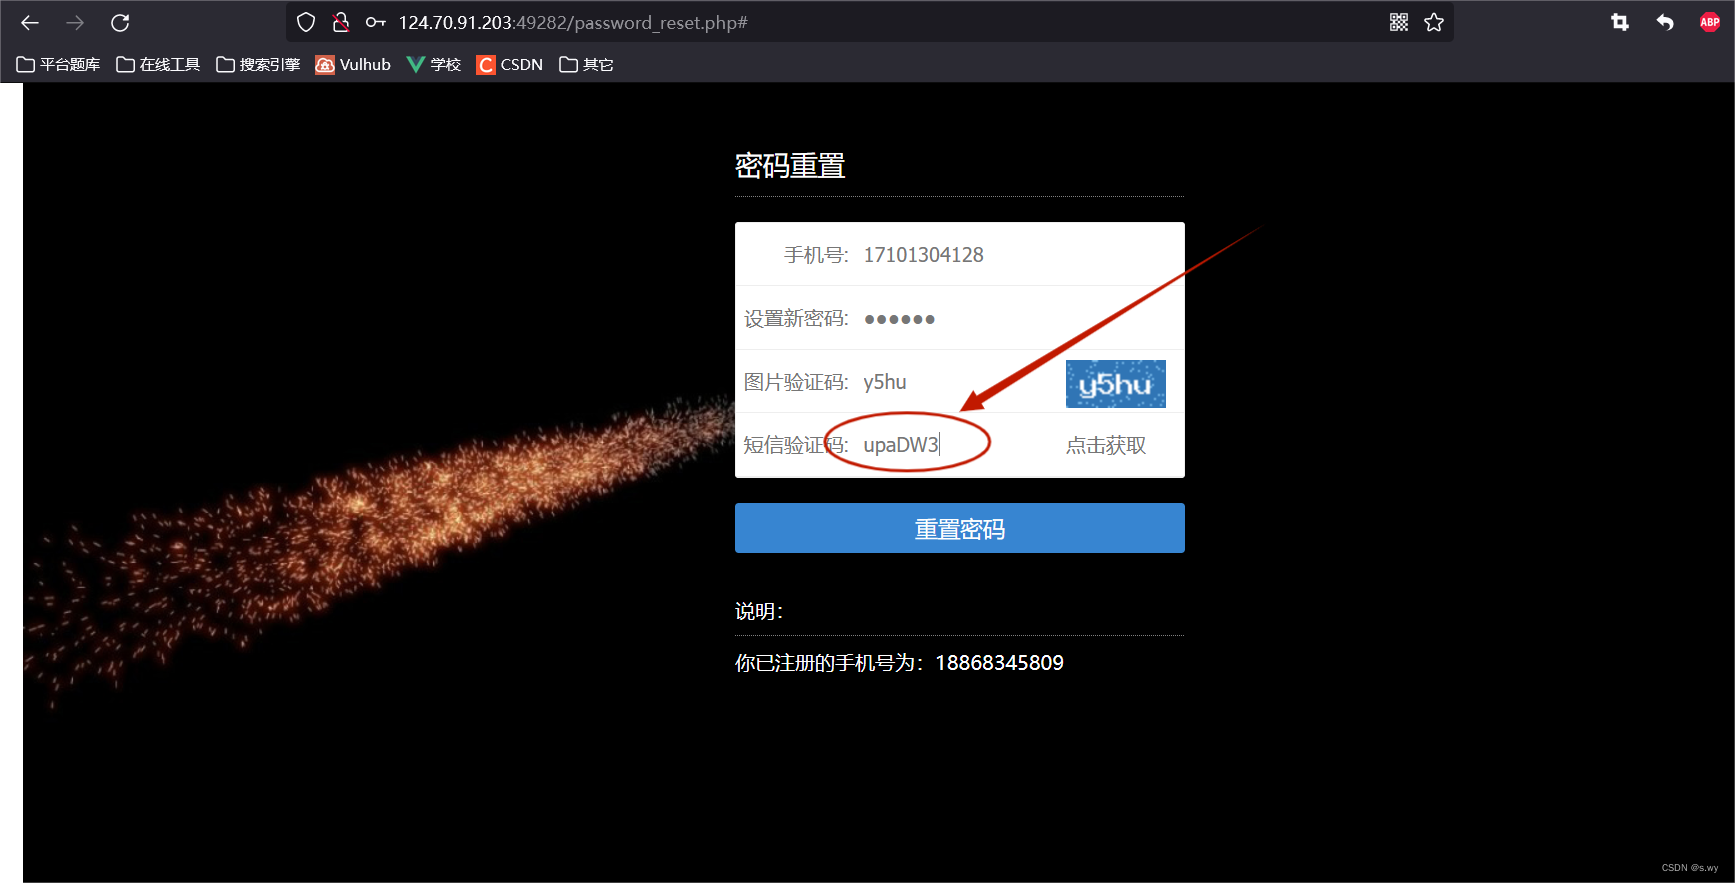Open saved password key icon

(x=376, y=22)
